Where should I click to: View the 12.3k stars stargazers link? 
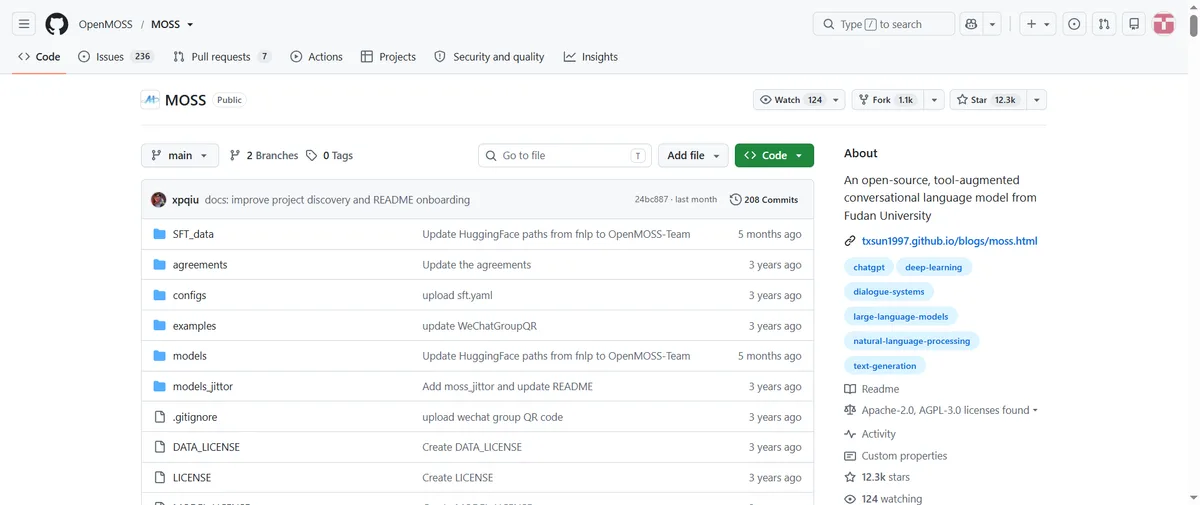pyautogui.click(x=877, y=478)
